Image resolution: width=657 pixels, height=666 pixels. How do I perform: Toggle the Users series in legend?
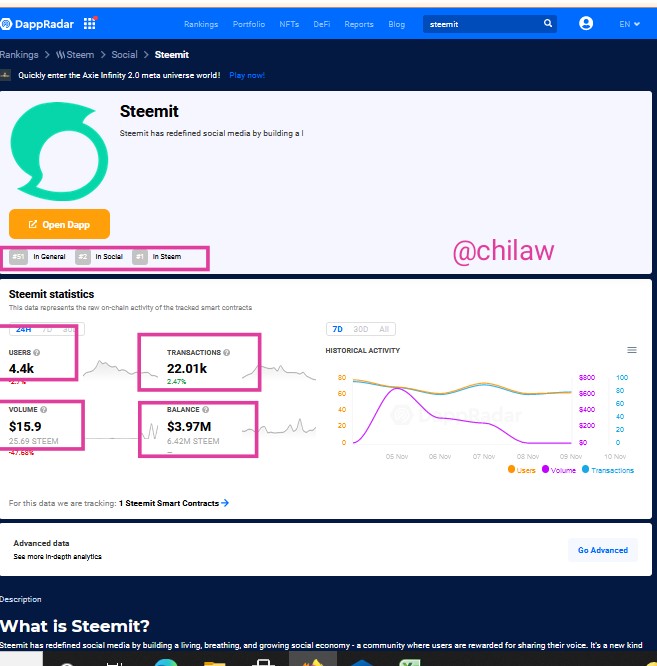pyautogui.click(x=522, y=470)
